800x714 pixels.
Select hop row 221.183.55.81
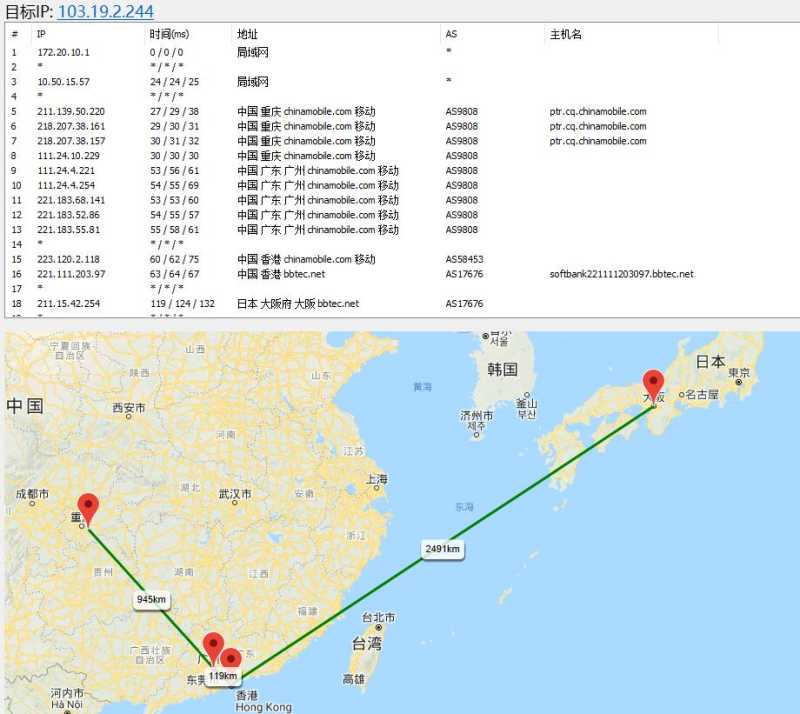(x=402, y=230)
